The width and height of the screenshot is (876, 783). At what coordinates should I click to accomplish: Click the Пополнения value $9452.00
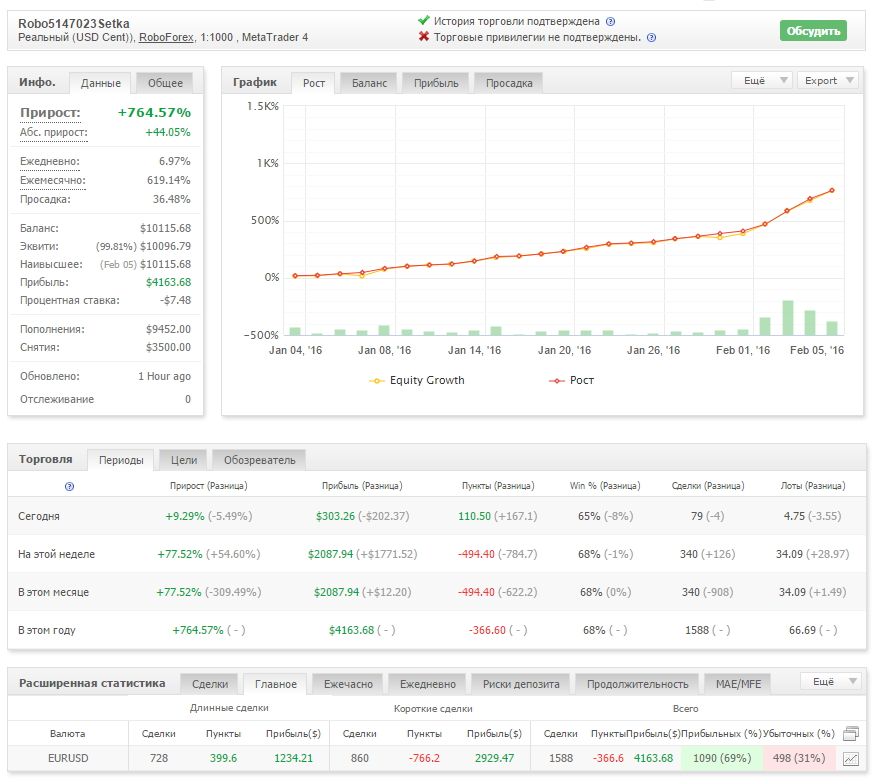(x=168, y=330)
